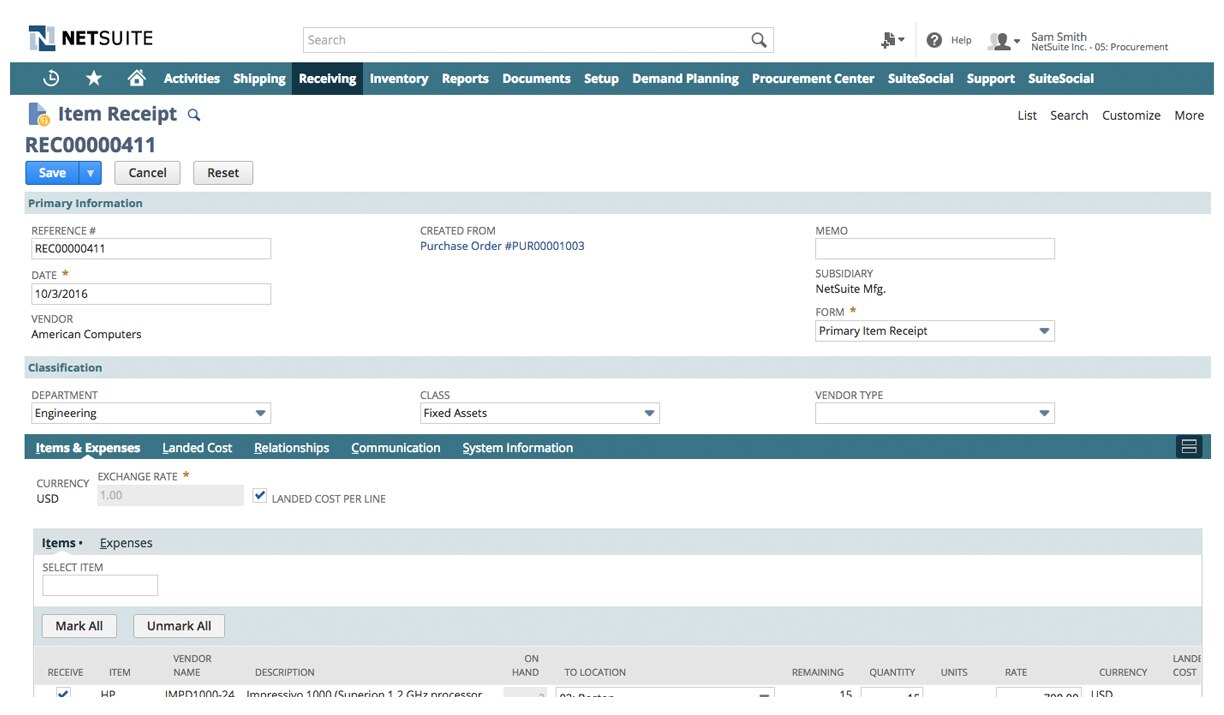Open the Inventory menu

point(399,78)
